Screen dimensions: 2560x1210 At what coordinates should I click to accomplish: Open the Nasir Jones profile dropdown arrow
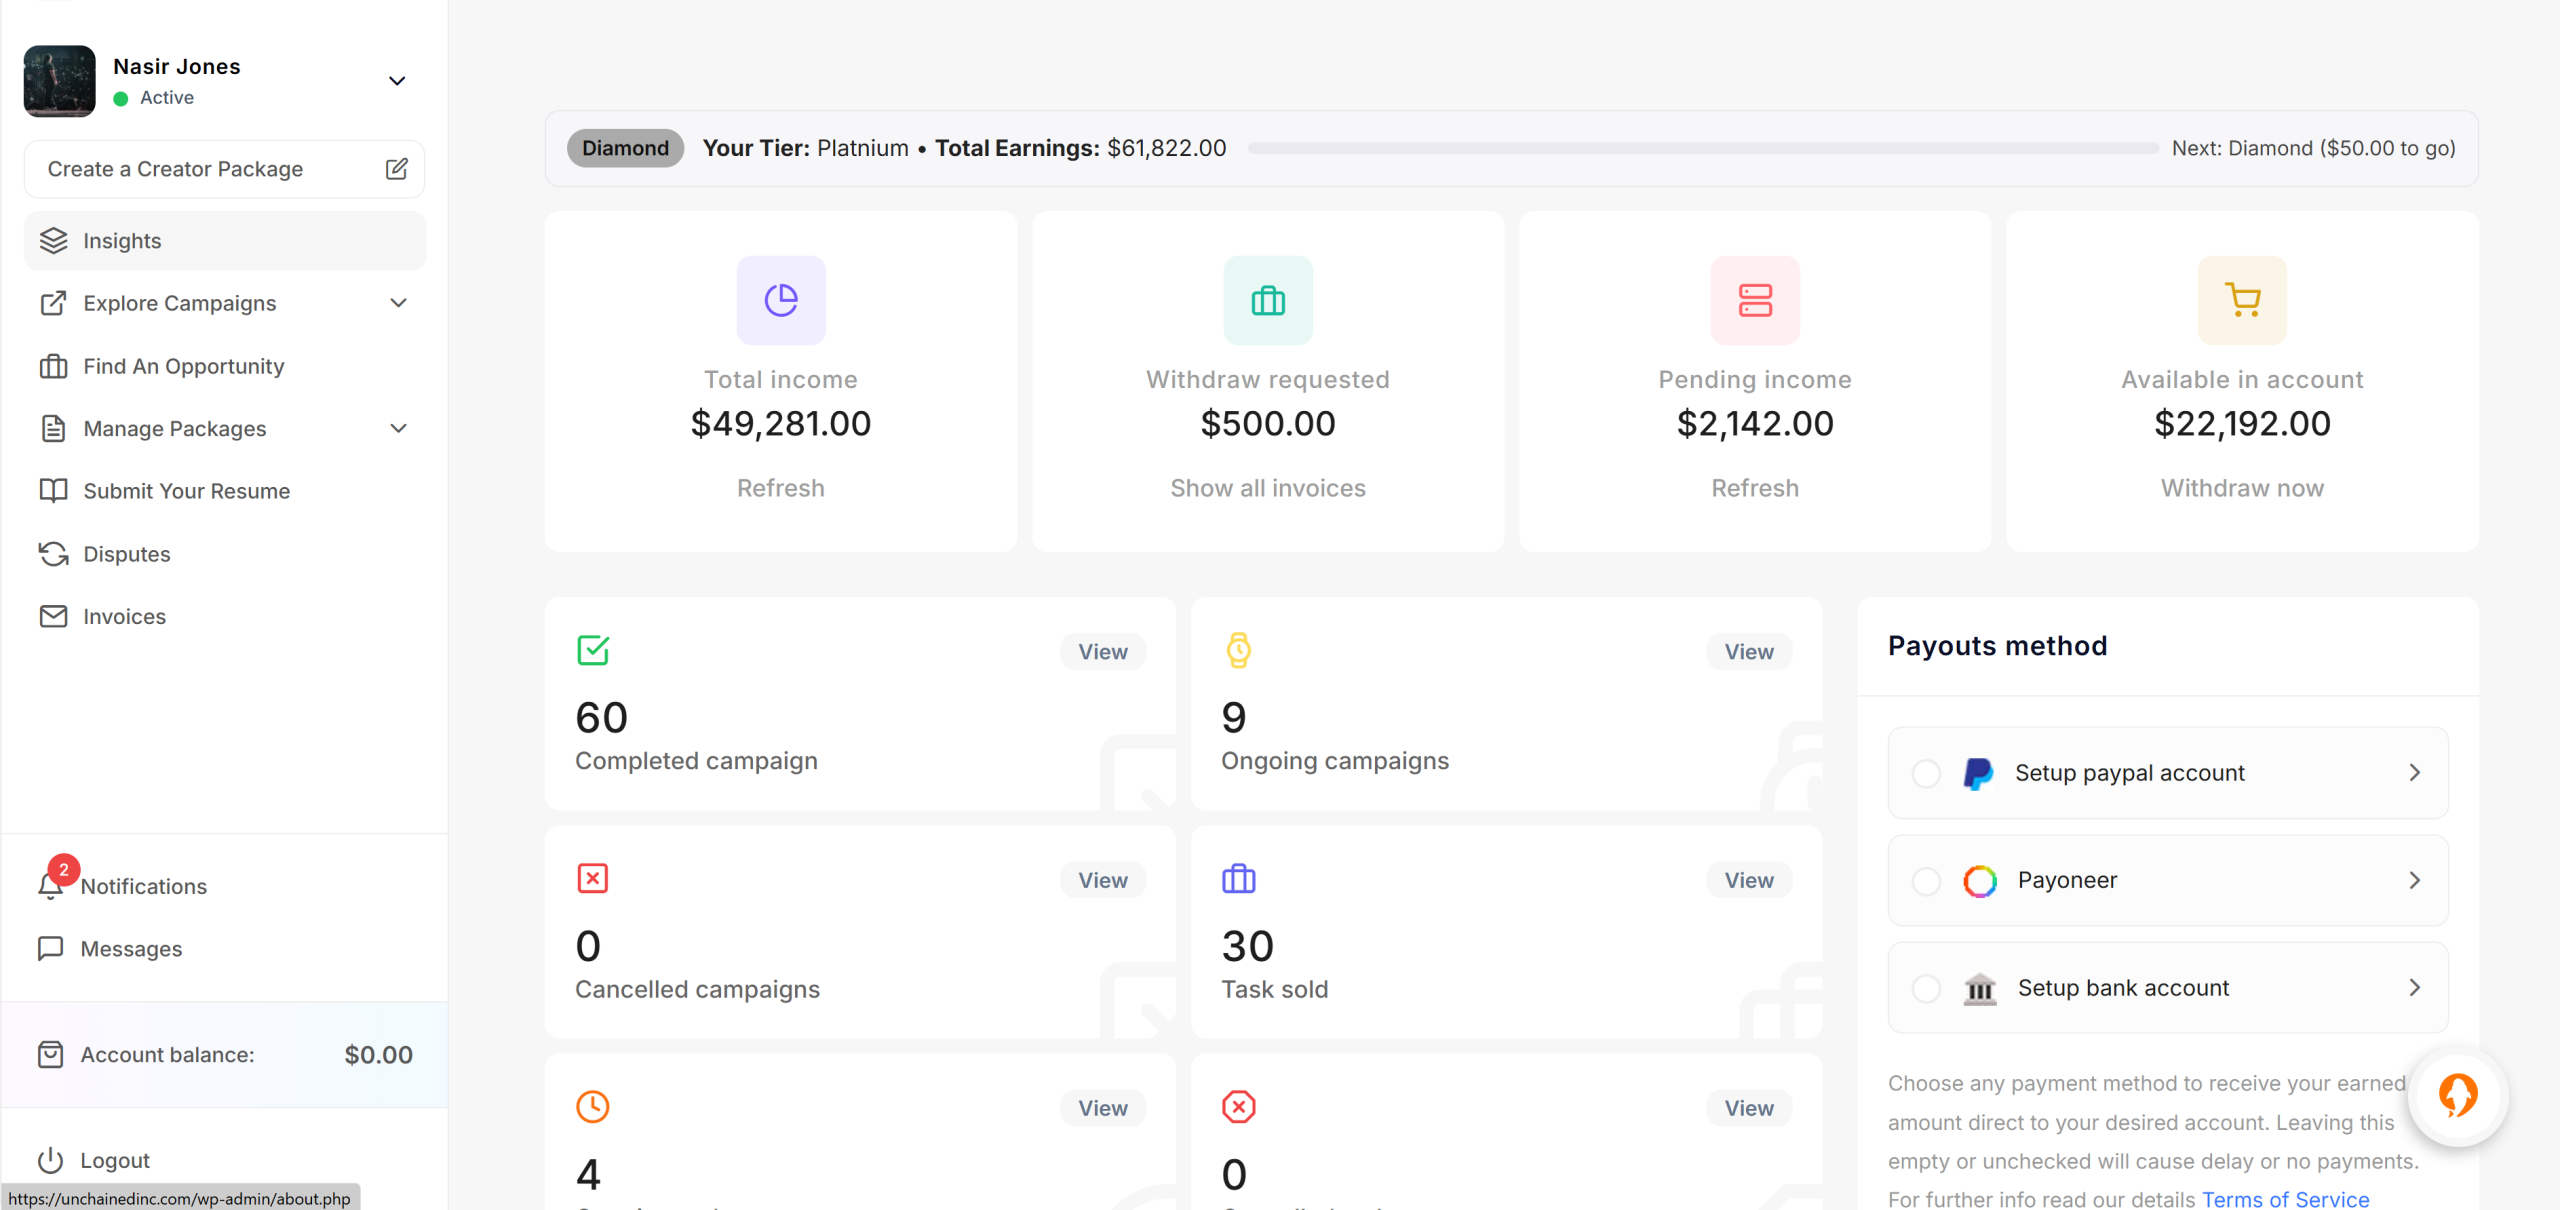coord(397,81)
